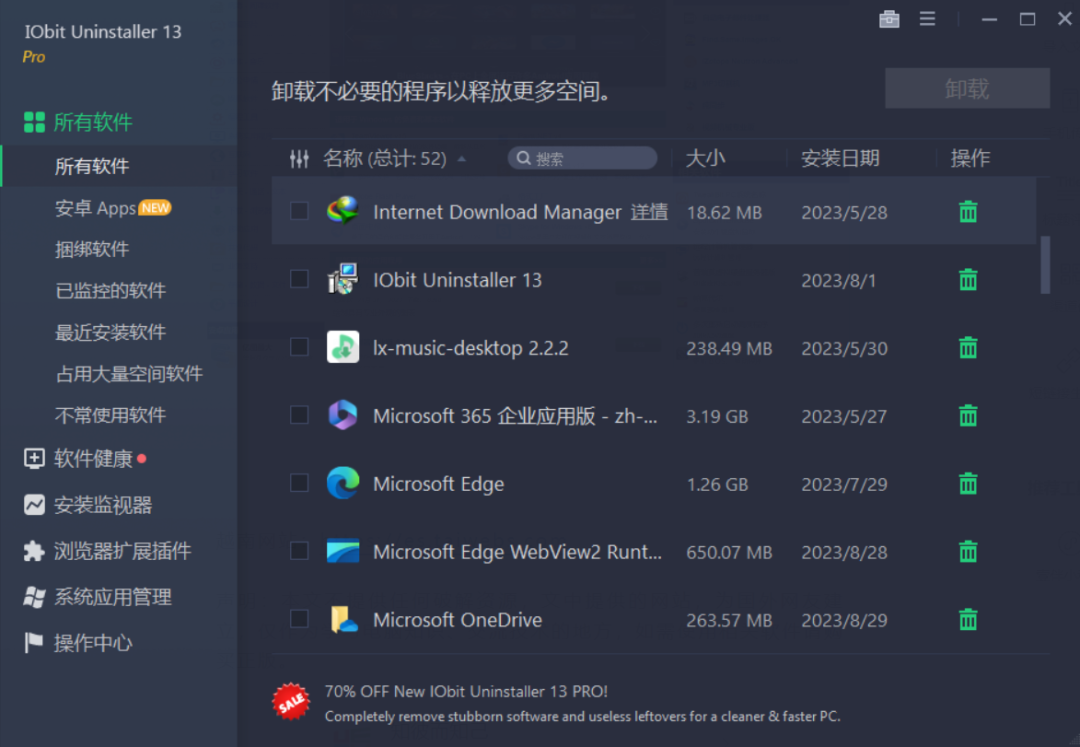Check the Microsoft OneDrive checkbox
Image resolution: width=1080 pixels, height=747 pixels.
299,619
